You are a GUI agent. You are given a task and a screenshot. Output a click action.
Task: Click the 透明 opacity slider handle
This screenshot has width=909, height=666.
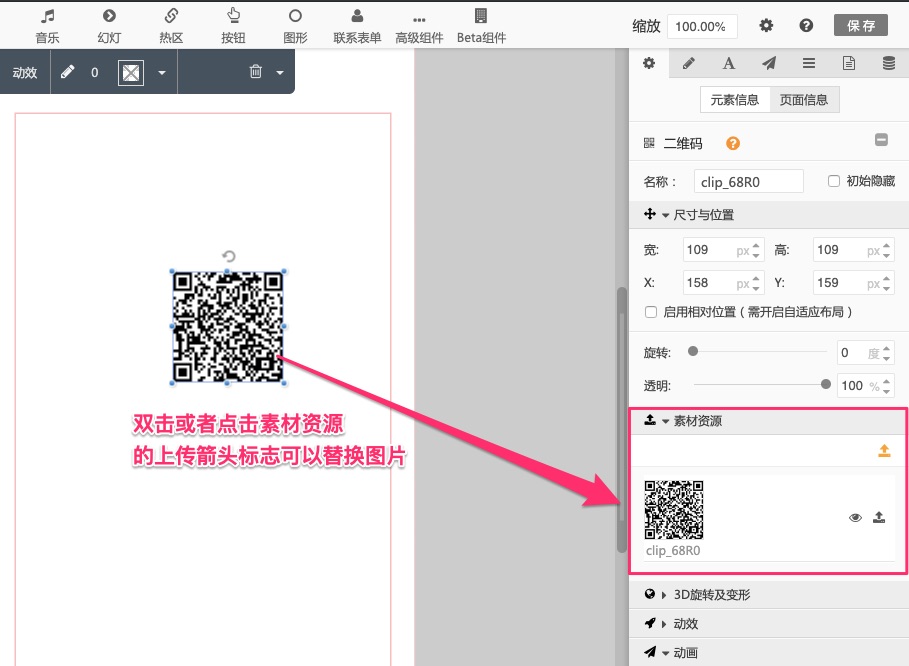[x=826, y=384]
